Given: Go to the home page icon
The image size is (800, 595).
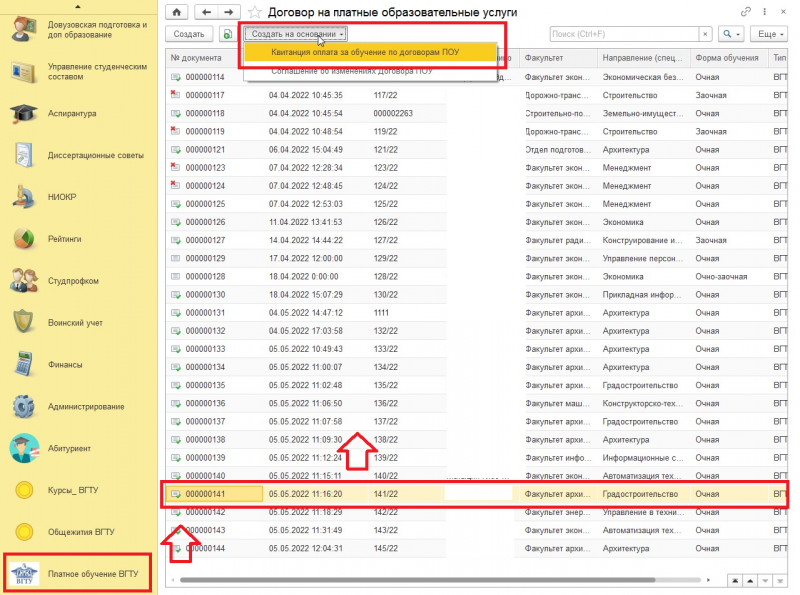Looking at the screenshot, I should point(177,12).
